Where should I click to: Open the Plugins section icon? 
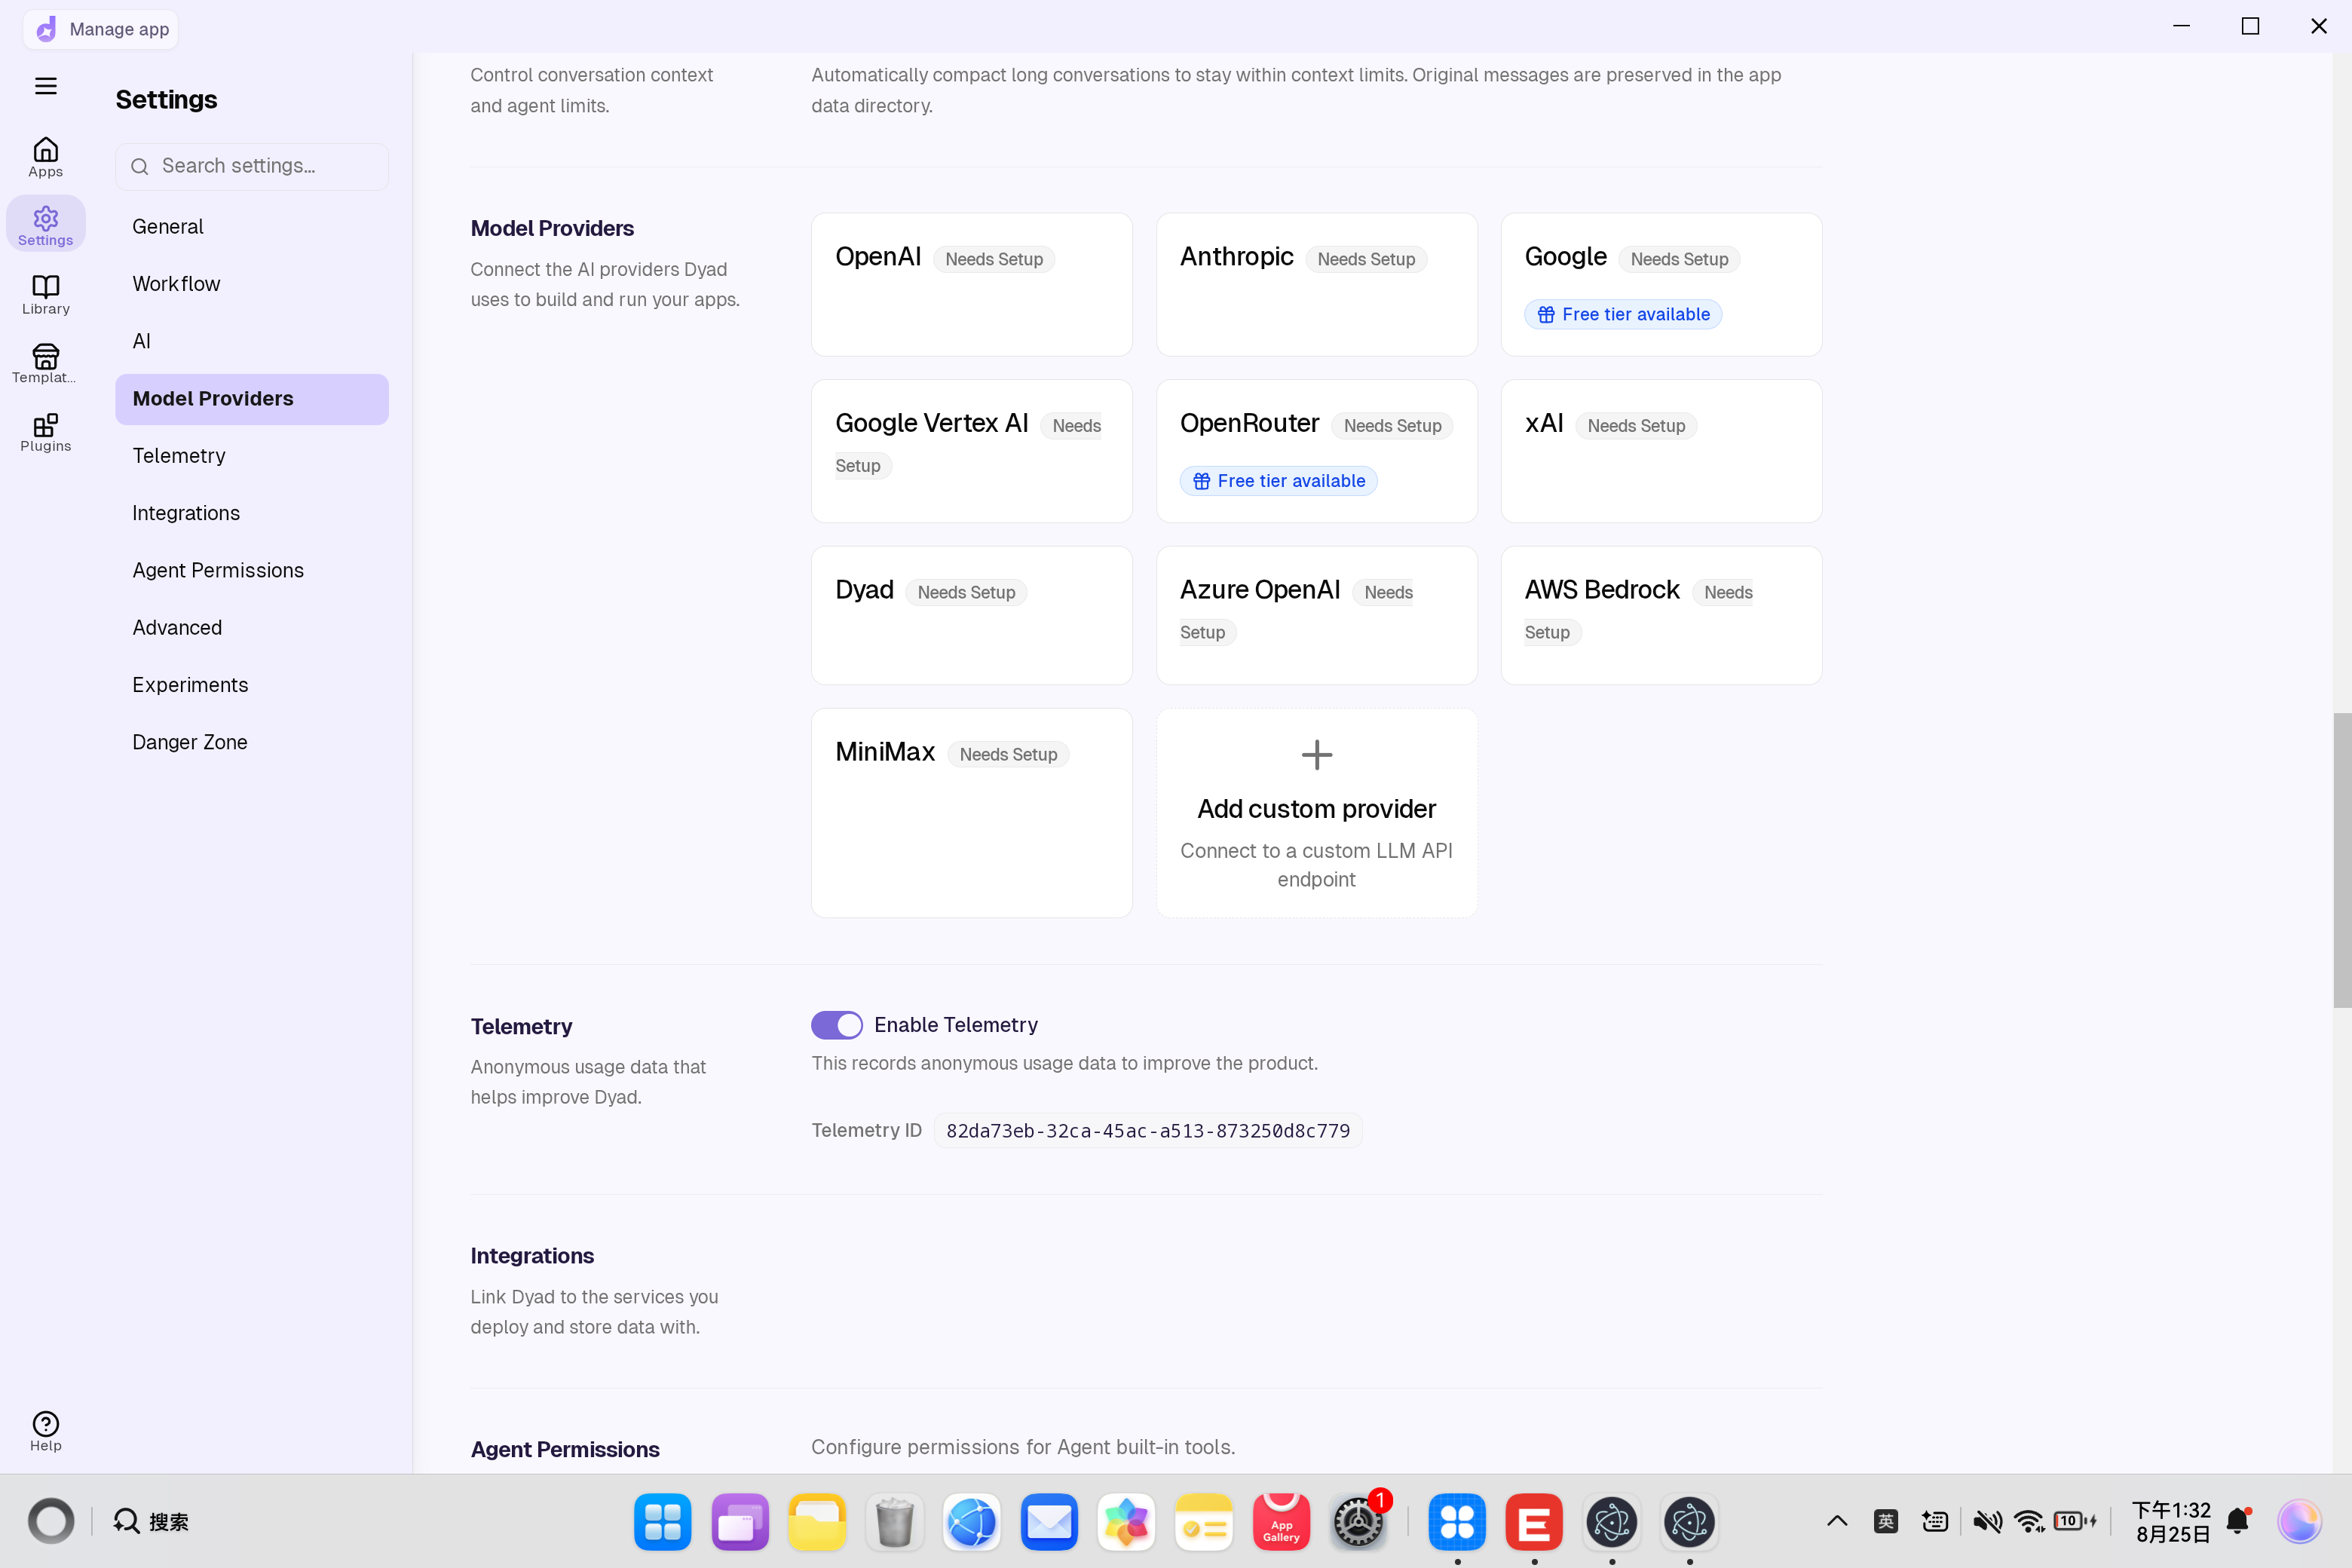click(46, 433)
